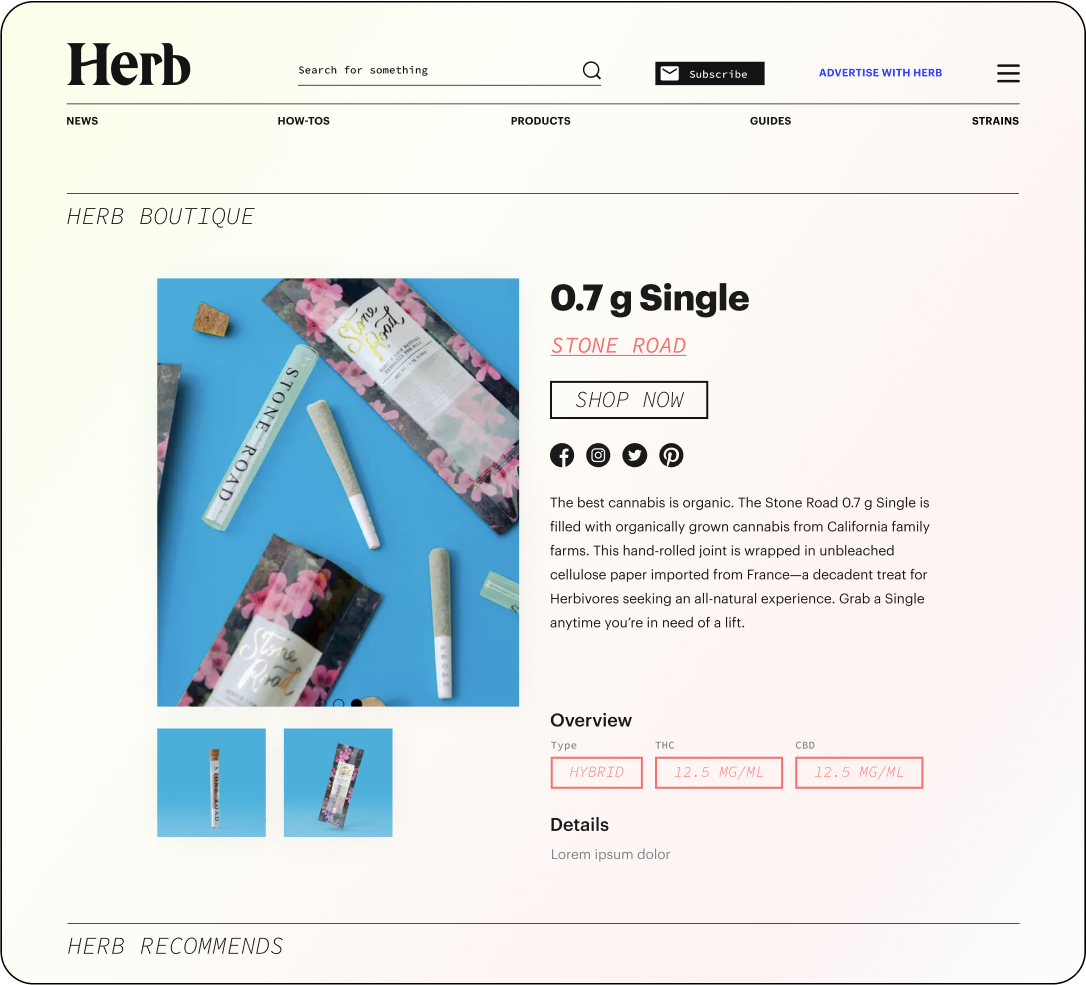Click the Subscribe envelope button

(x=710, y=73)
